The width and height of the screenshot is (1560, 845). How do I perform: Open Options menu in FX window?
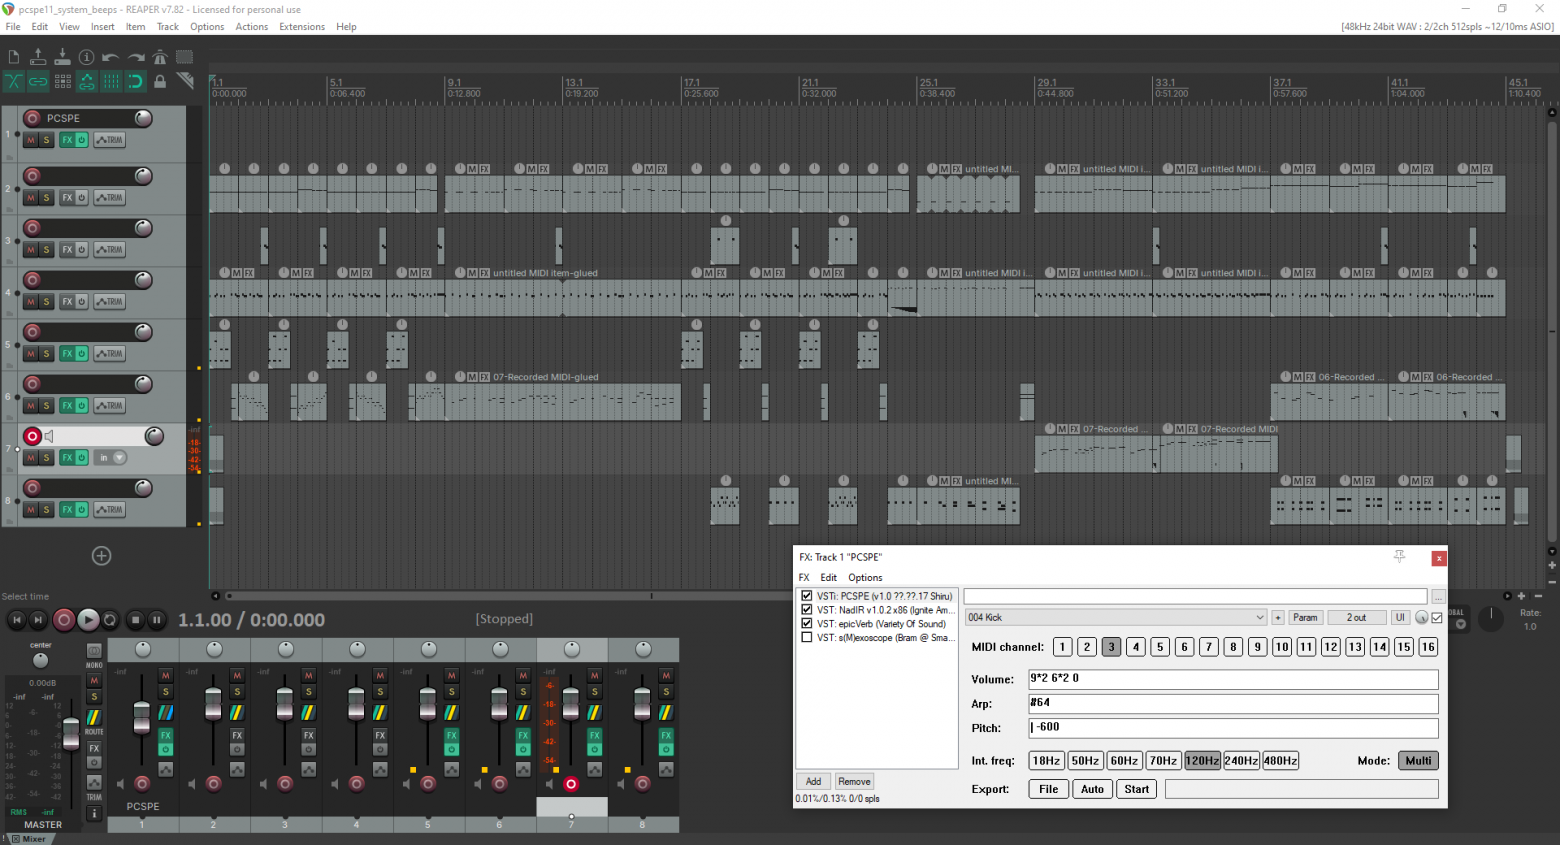point(865,578)
